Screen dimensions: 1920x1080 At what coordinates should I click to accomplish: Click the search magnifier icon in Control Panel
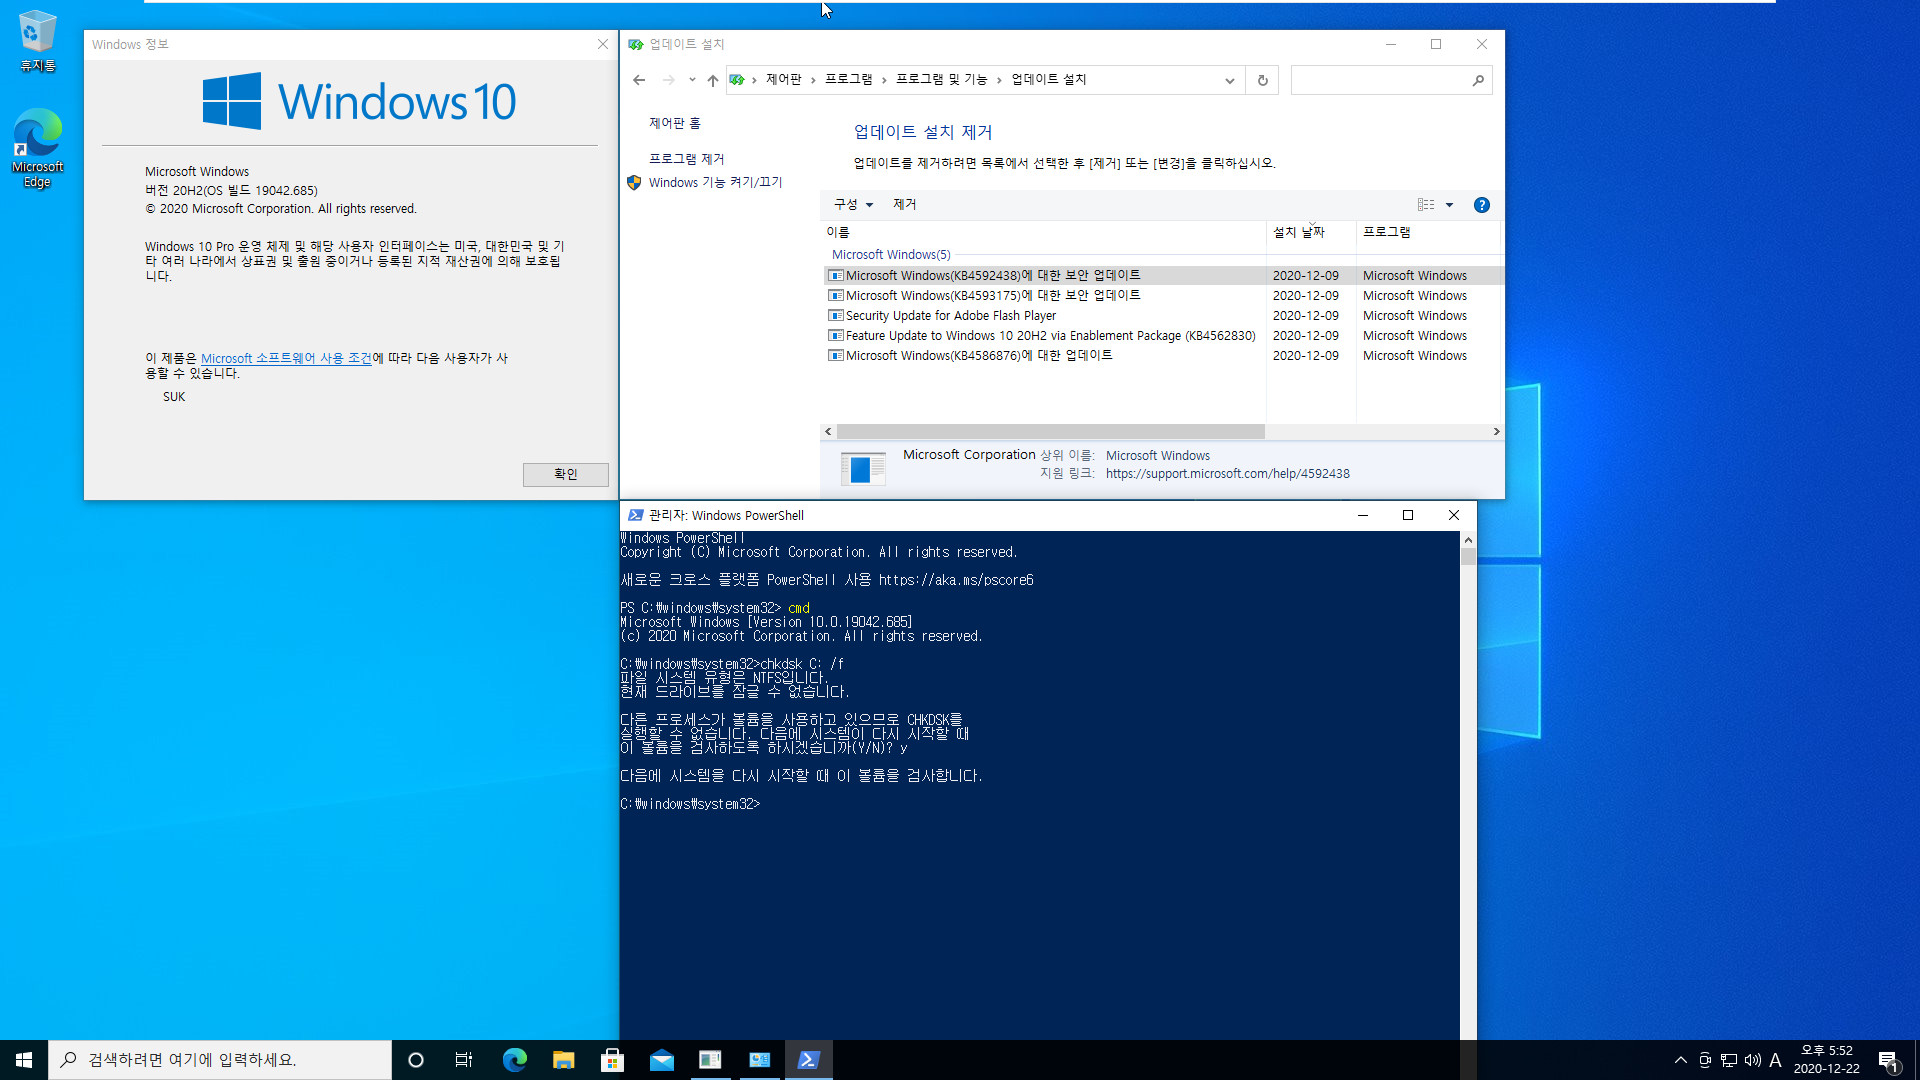1478,80
